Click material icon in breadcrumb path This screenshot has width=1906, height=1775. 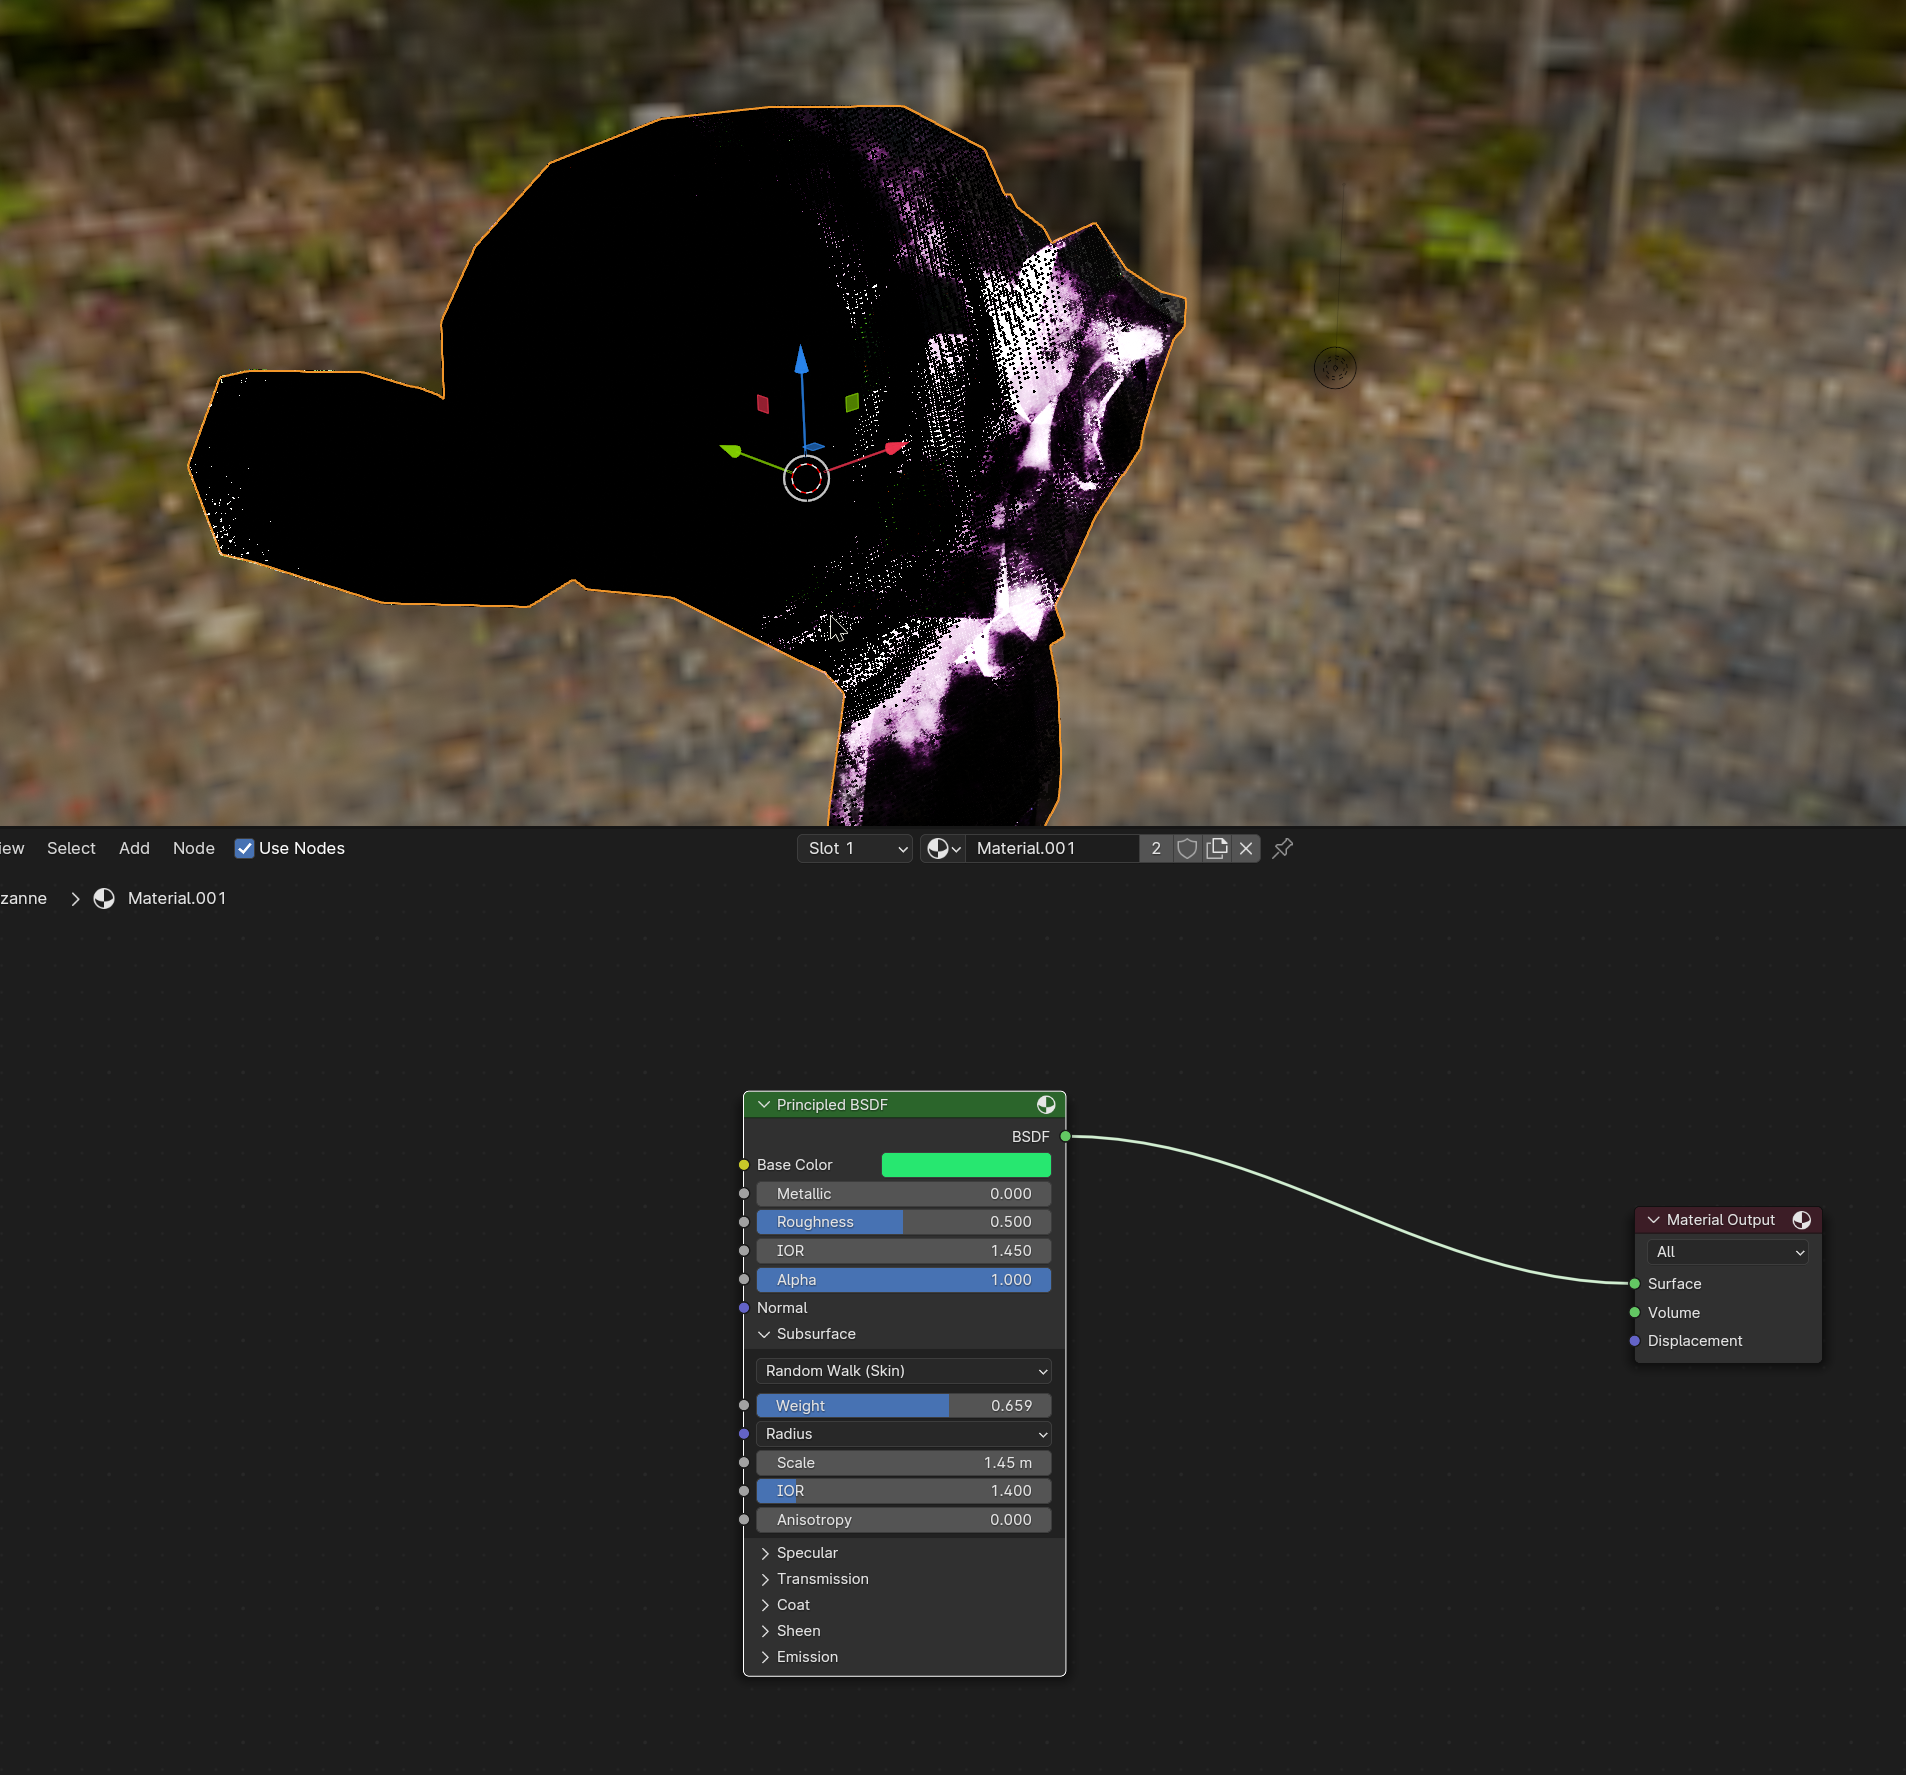pyautogui.click(x=104, y=898)
